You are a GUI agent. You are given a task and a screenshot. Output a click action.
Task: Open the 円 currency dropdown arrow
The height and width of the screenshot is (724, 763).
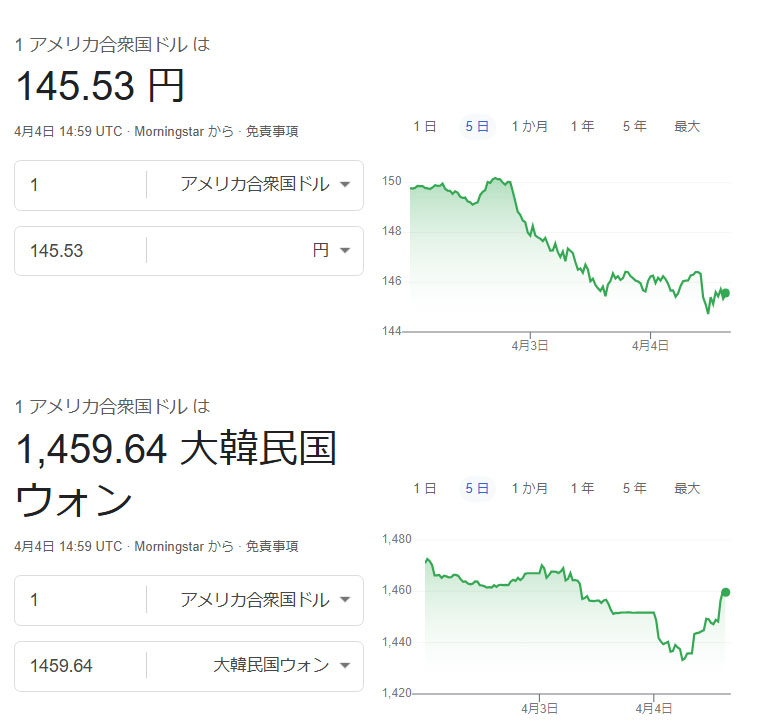point(345,251)
